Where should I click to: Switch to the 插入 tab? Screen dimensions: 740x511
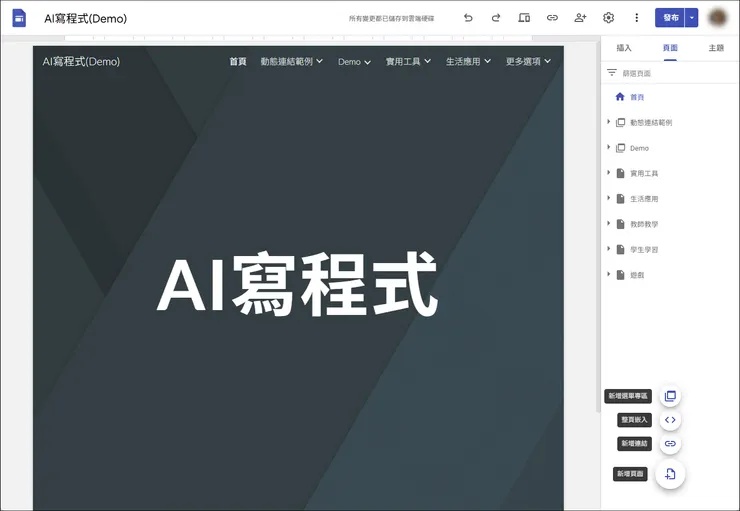click(624, 48)
